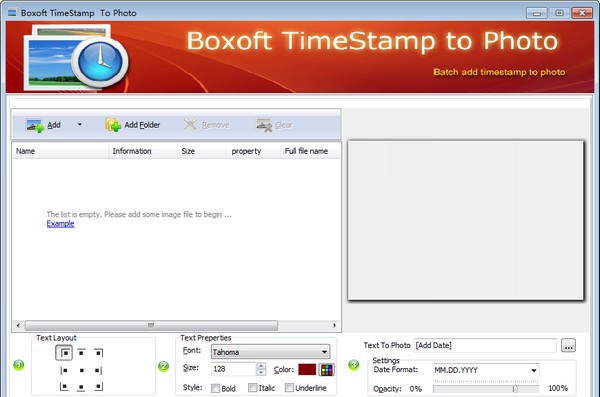Open the Add button dropdown arrow

[80, 124]
